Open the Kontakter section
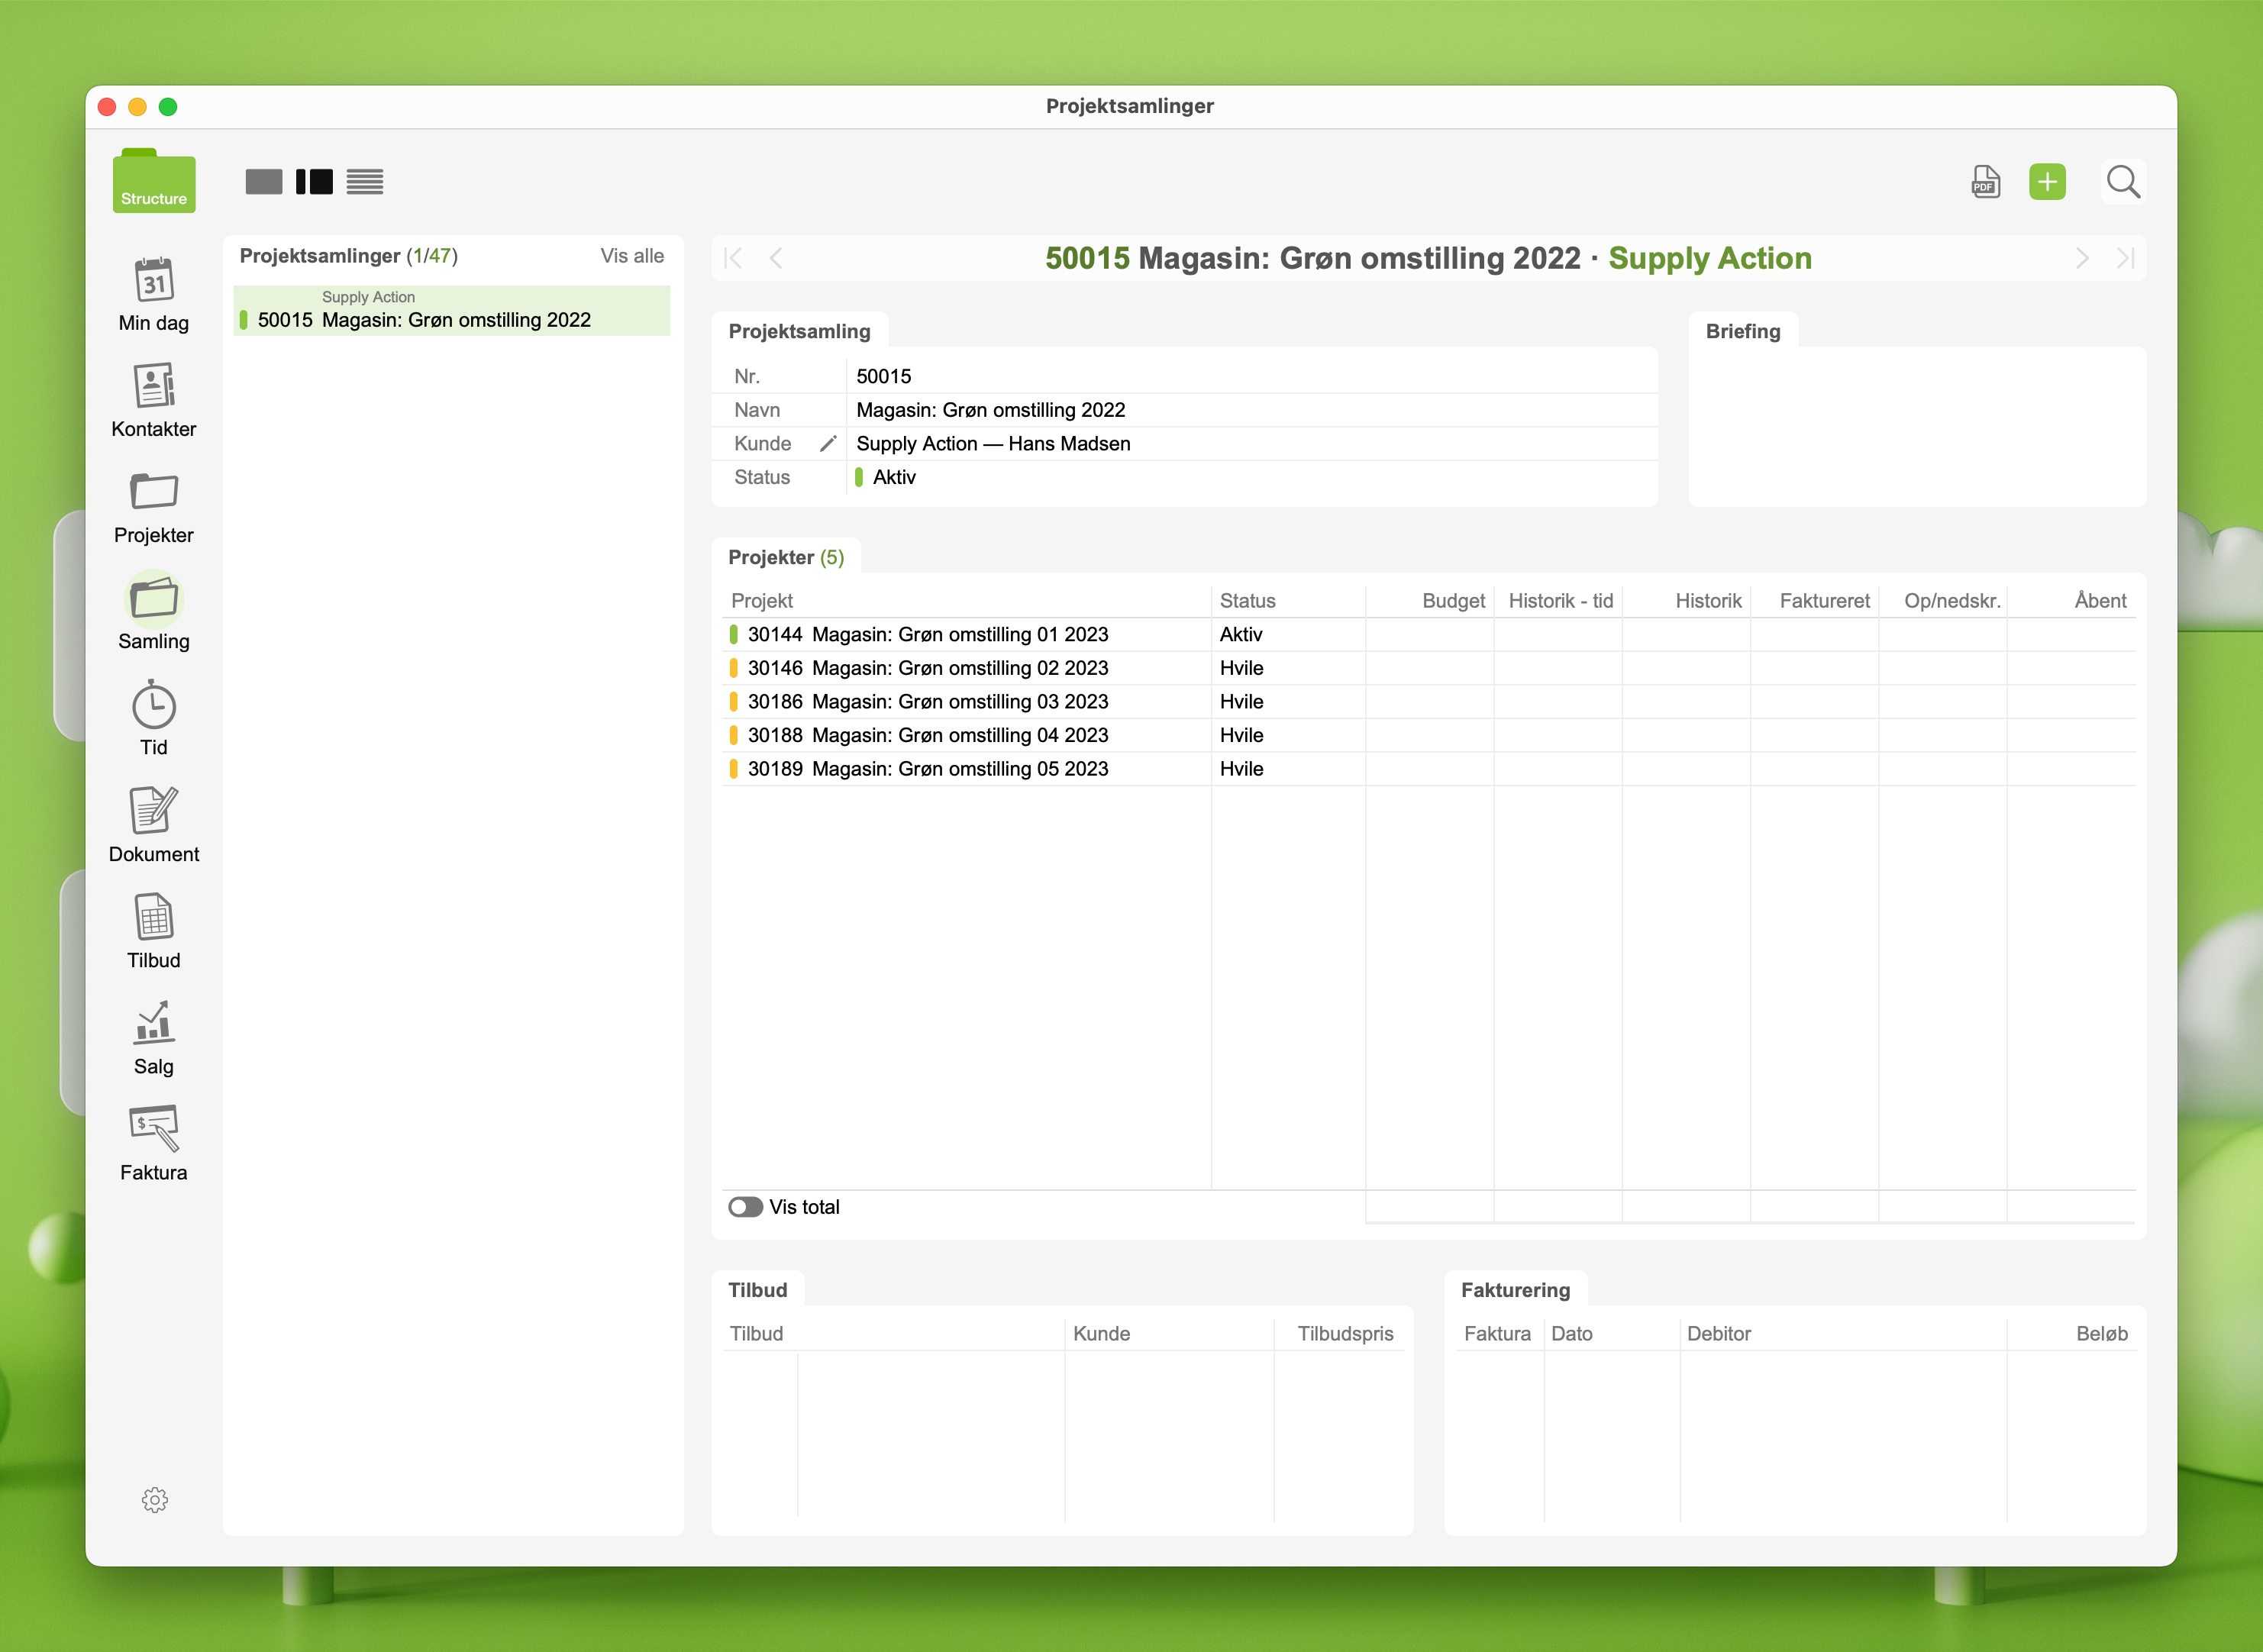This screenshot has height=1652, width=2263. point(154,387)
